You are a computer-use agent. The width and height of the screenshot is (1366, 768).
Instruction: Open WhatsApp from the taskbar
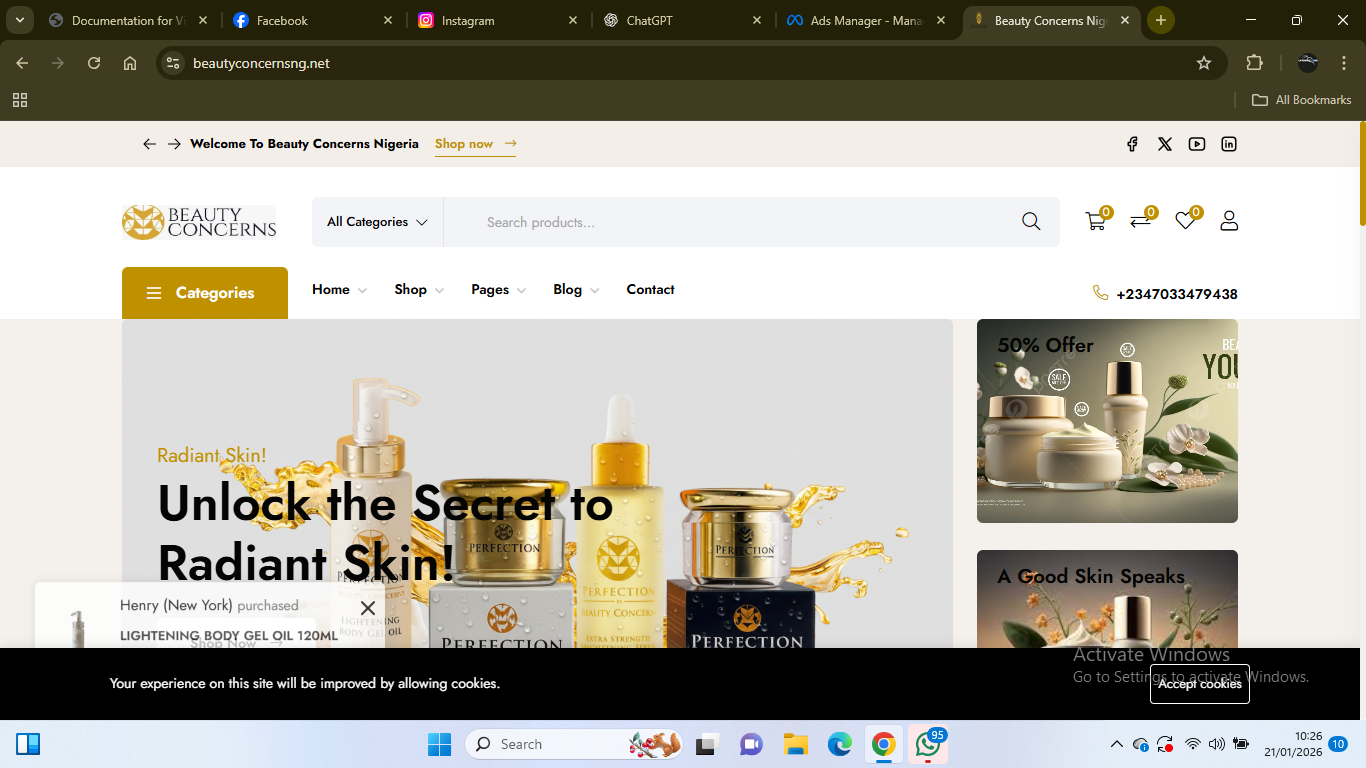(x=928, y=744)
